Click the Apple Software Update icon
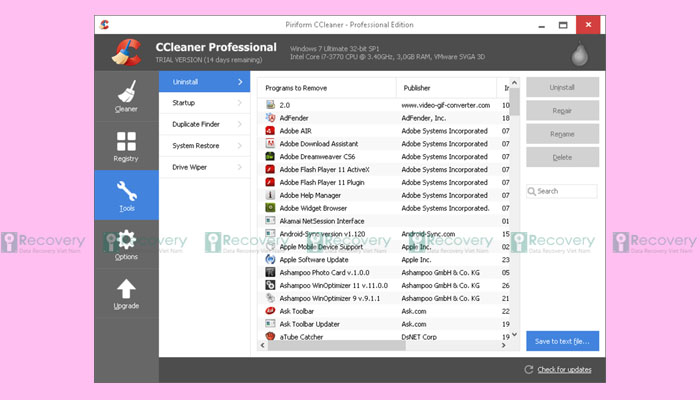The image size is (700, 400). [270, 259]
